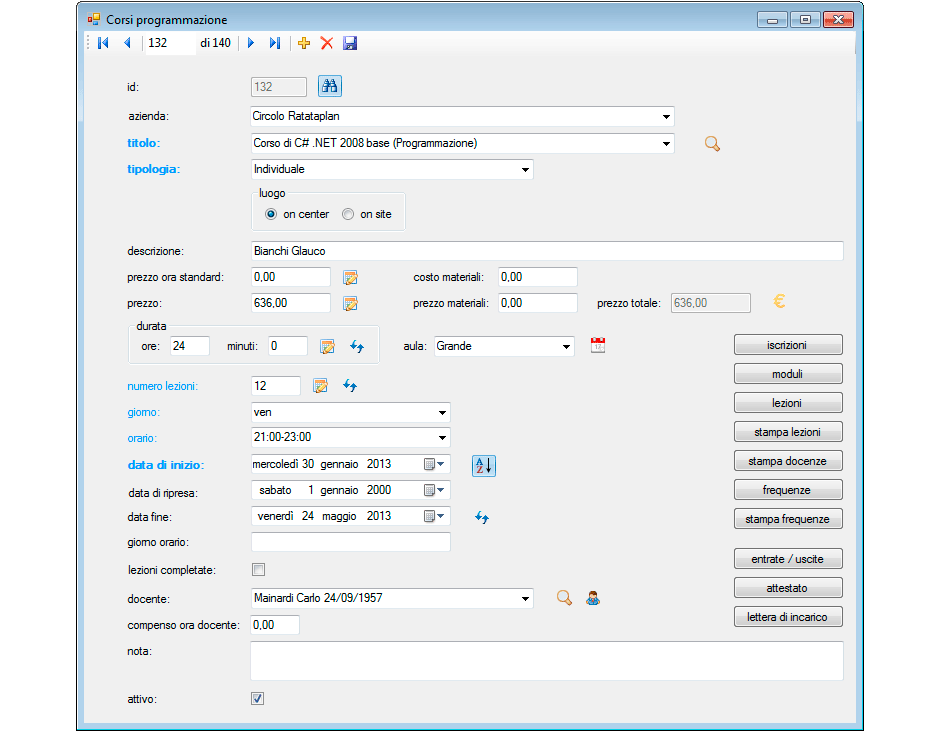Go to the next record
This screenshot has height=732, width=940.
[x=251, y=43]
